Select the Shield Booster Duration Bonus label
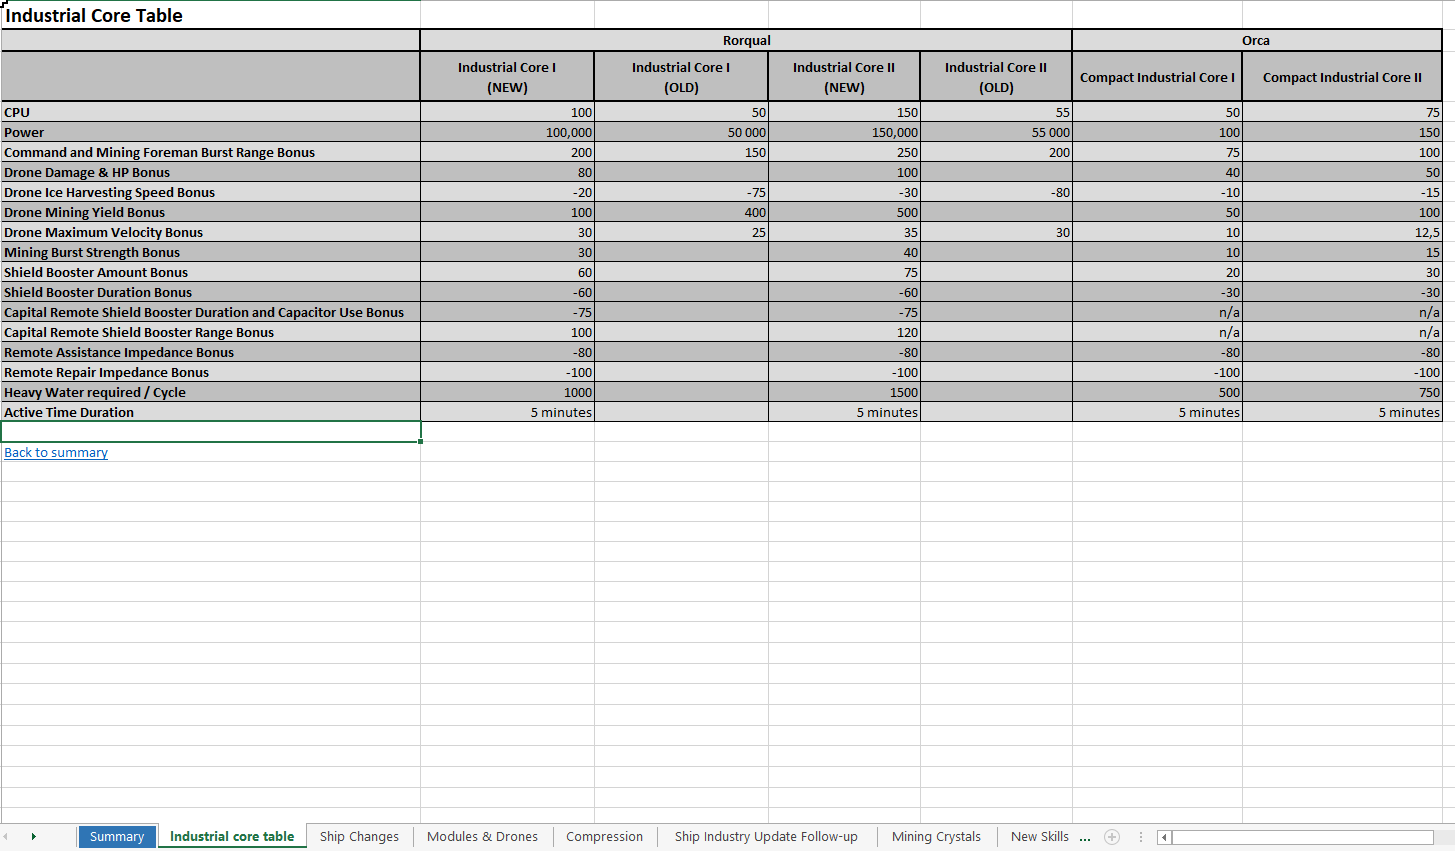Viewport: 1455px width, 851px height. pos(210,292)
